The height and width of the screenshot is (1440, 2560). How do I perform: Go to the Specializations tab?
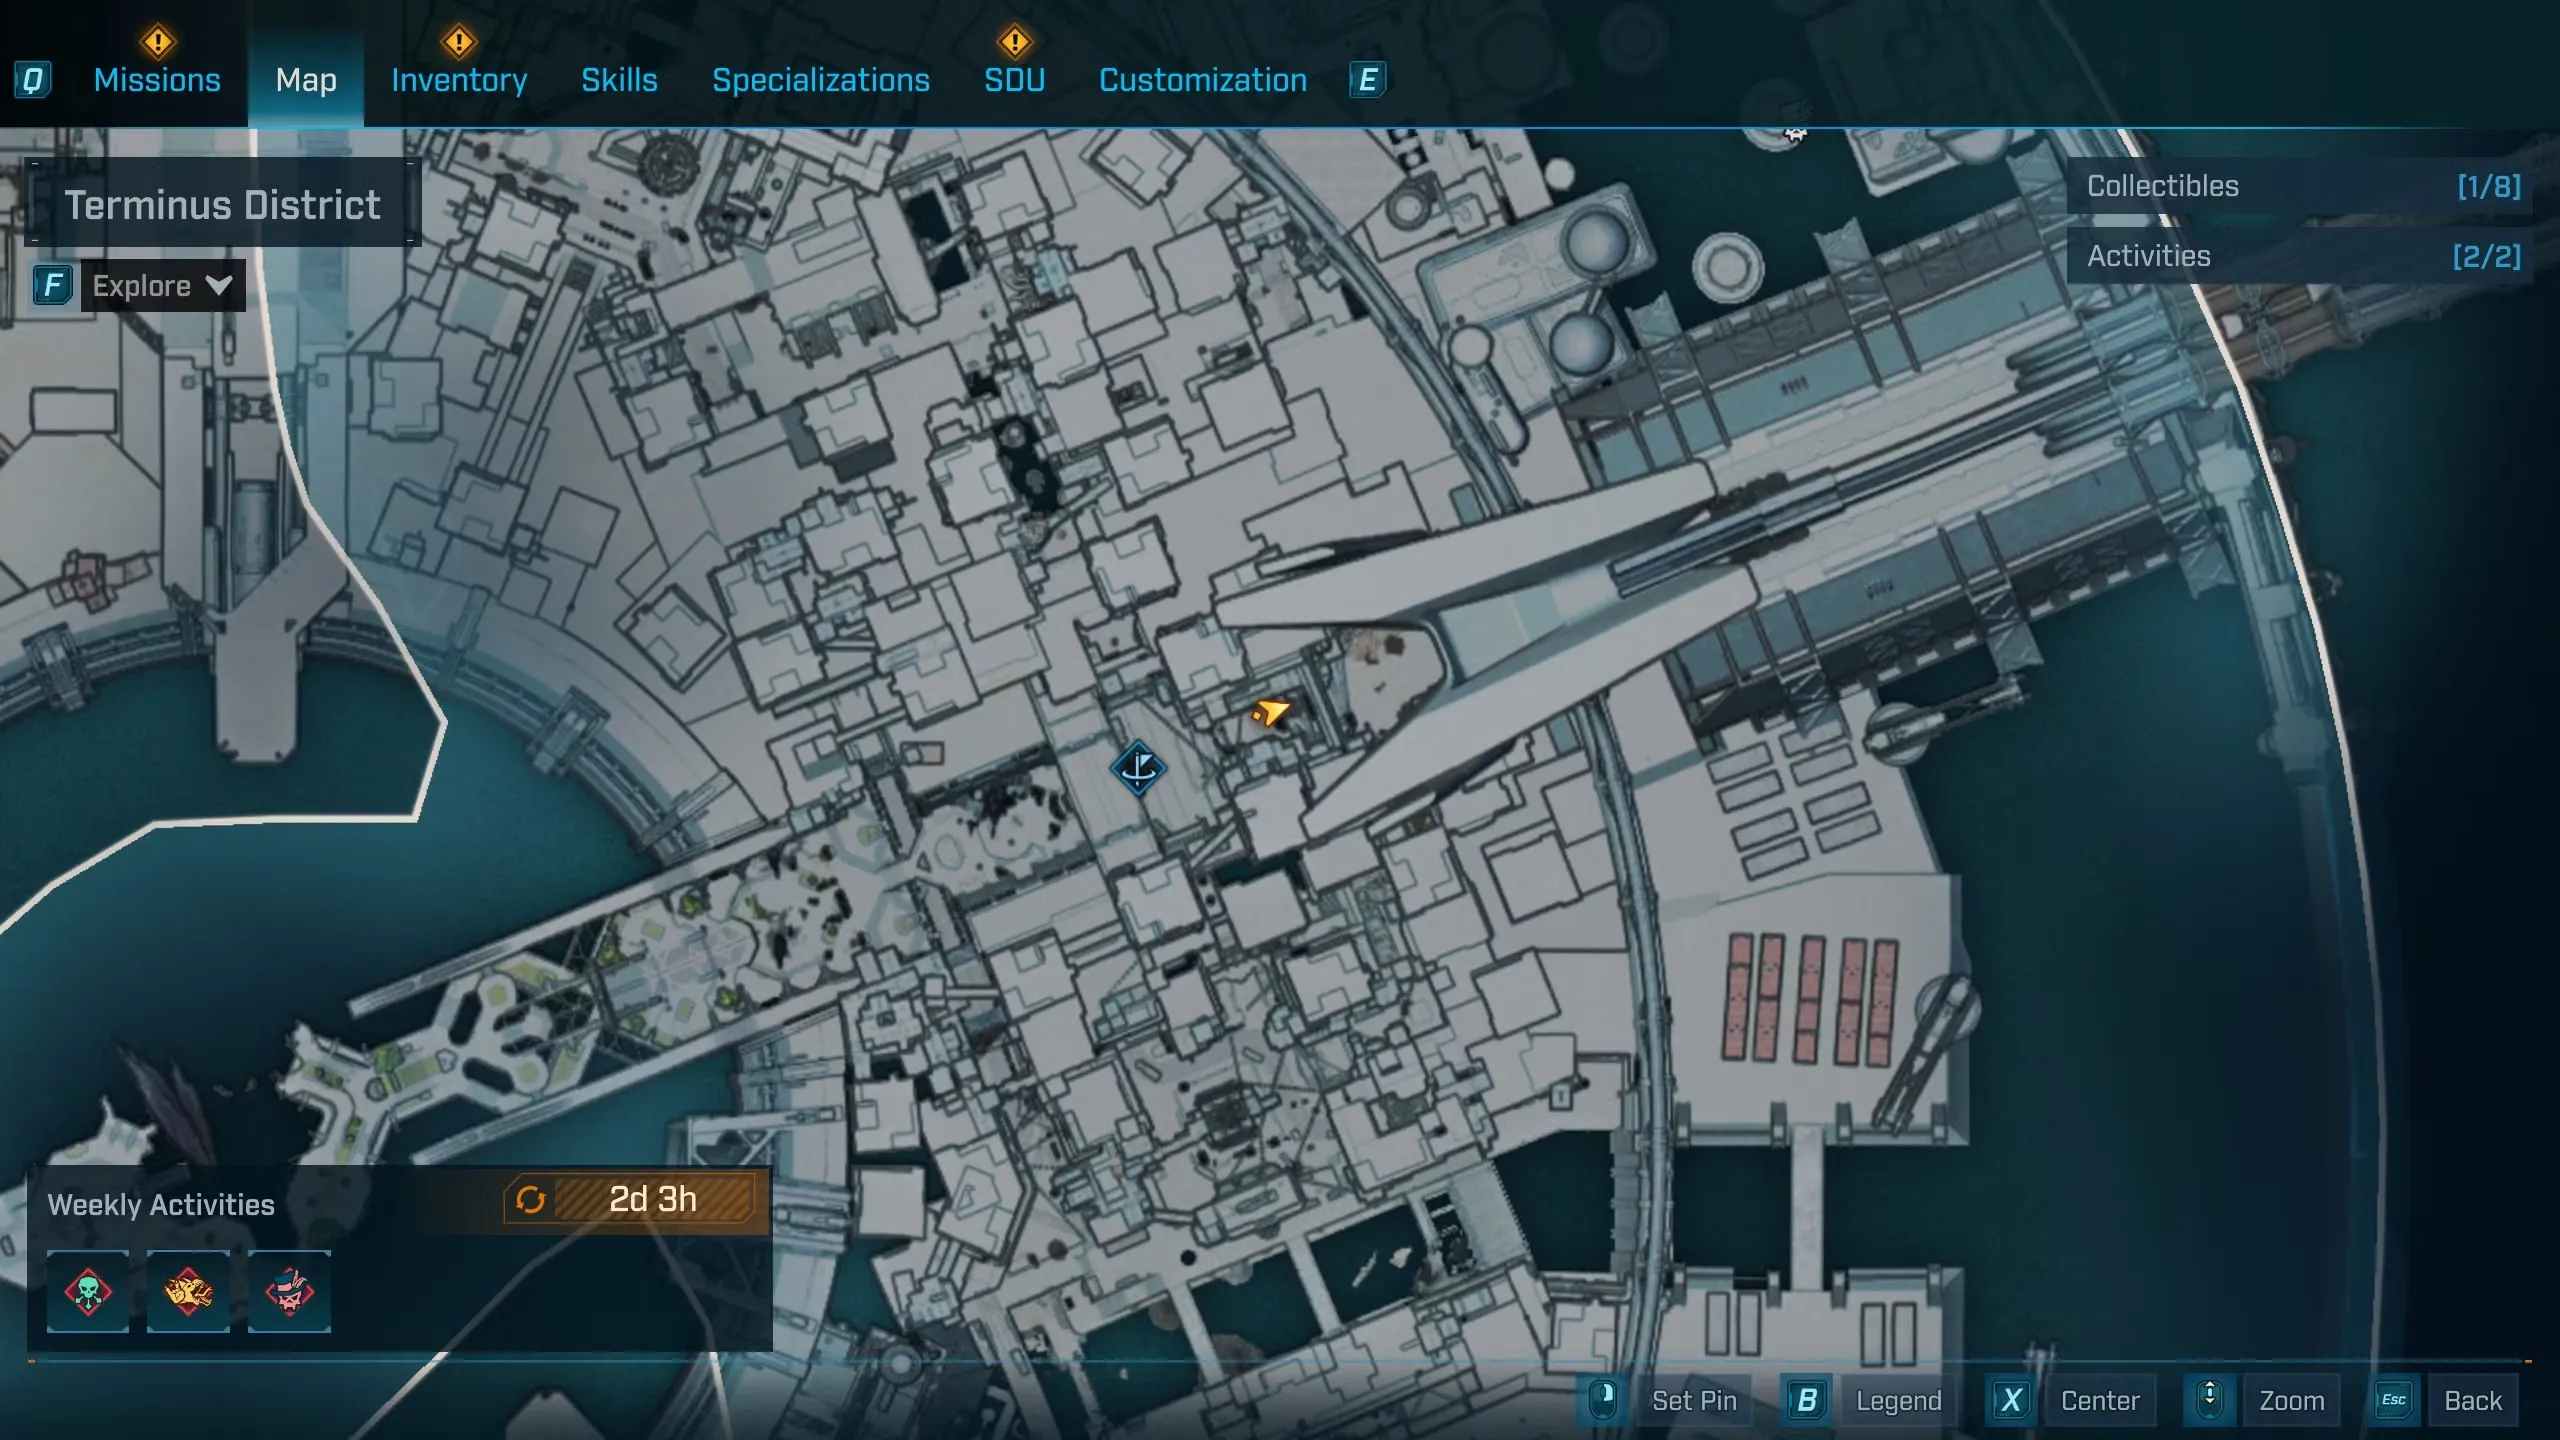coord(820,80)
